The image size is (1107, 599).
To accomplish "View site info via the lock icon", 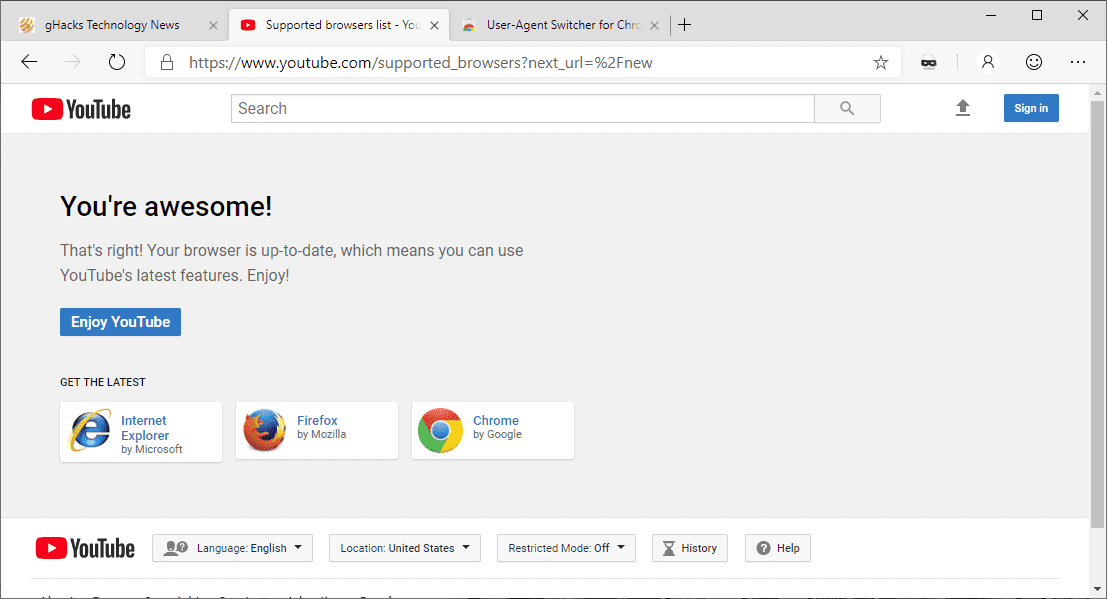I will point(167,62).
